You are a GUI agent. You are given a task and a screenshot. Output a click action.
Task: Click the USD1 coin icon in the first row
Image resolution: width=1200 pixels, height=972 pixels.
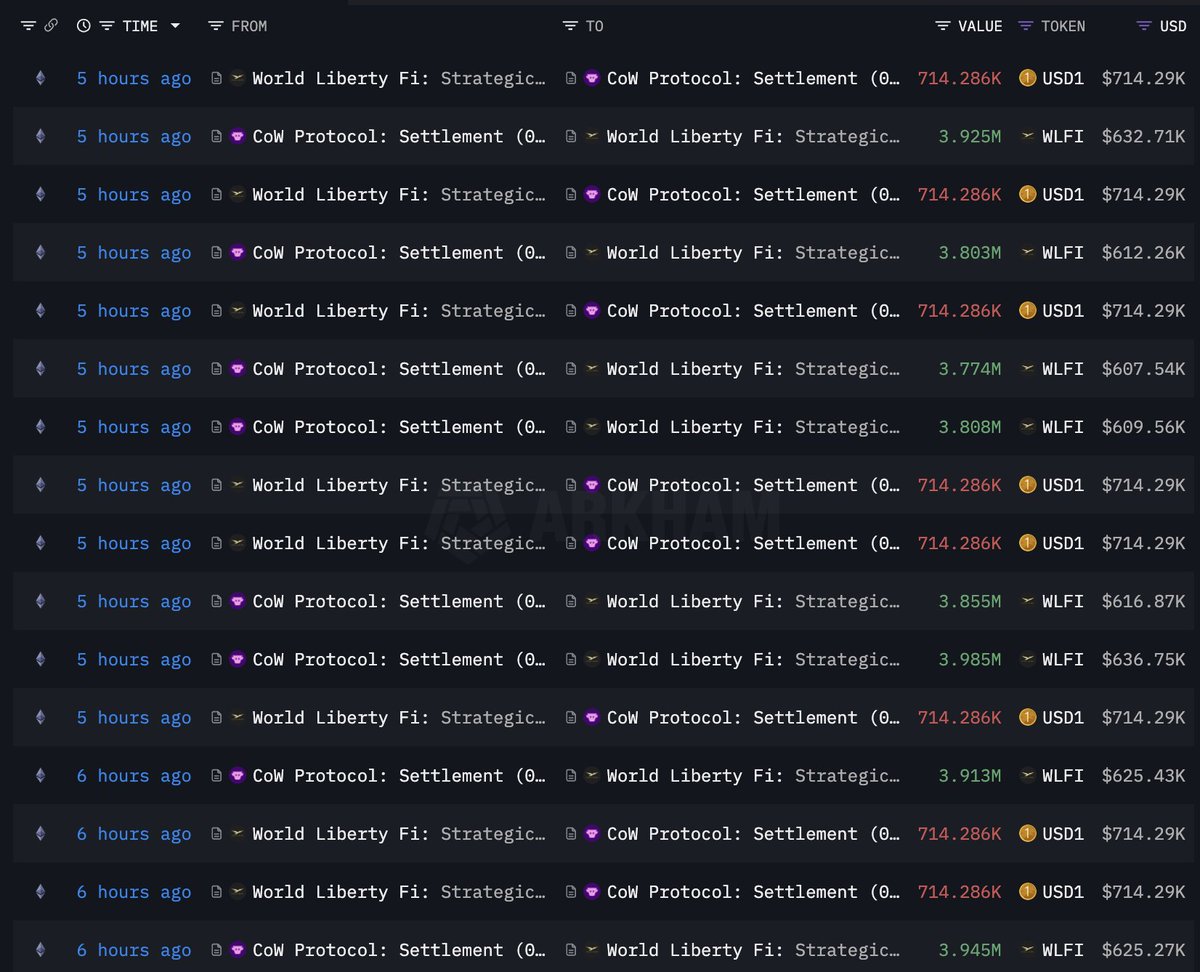point(1027,78)
